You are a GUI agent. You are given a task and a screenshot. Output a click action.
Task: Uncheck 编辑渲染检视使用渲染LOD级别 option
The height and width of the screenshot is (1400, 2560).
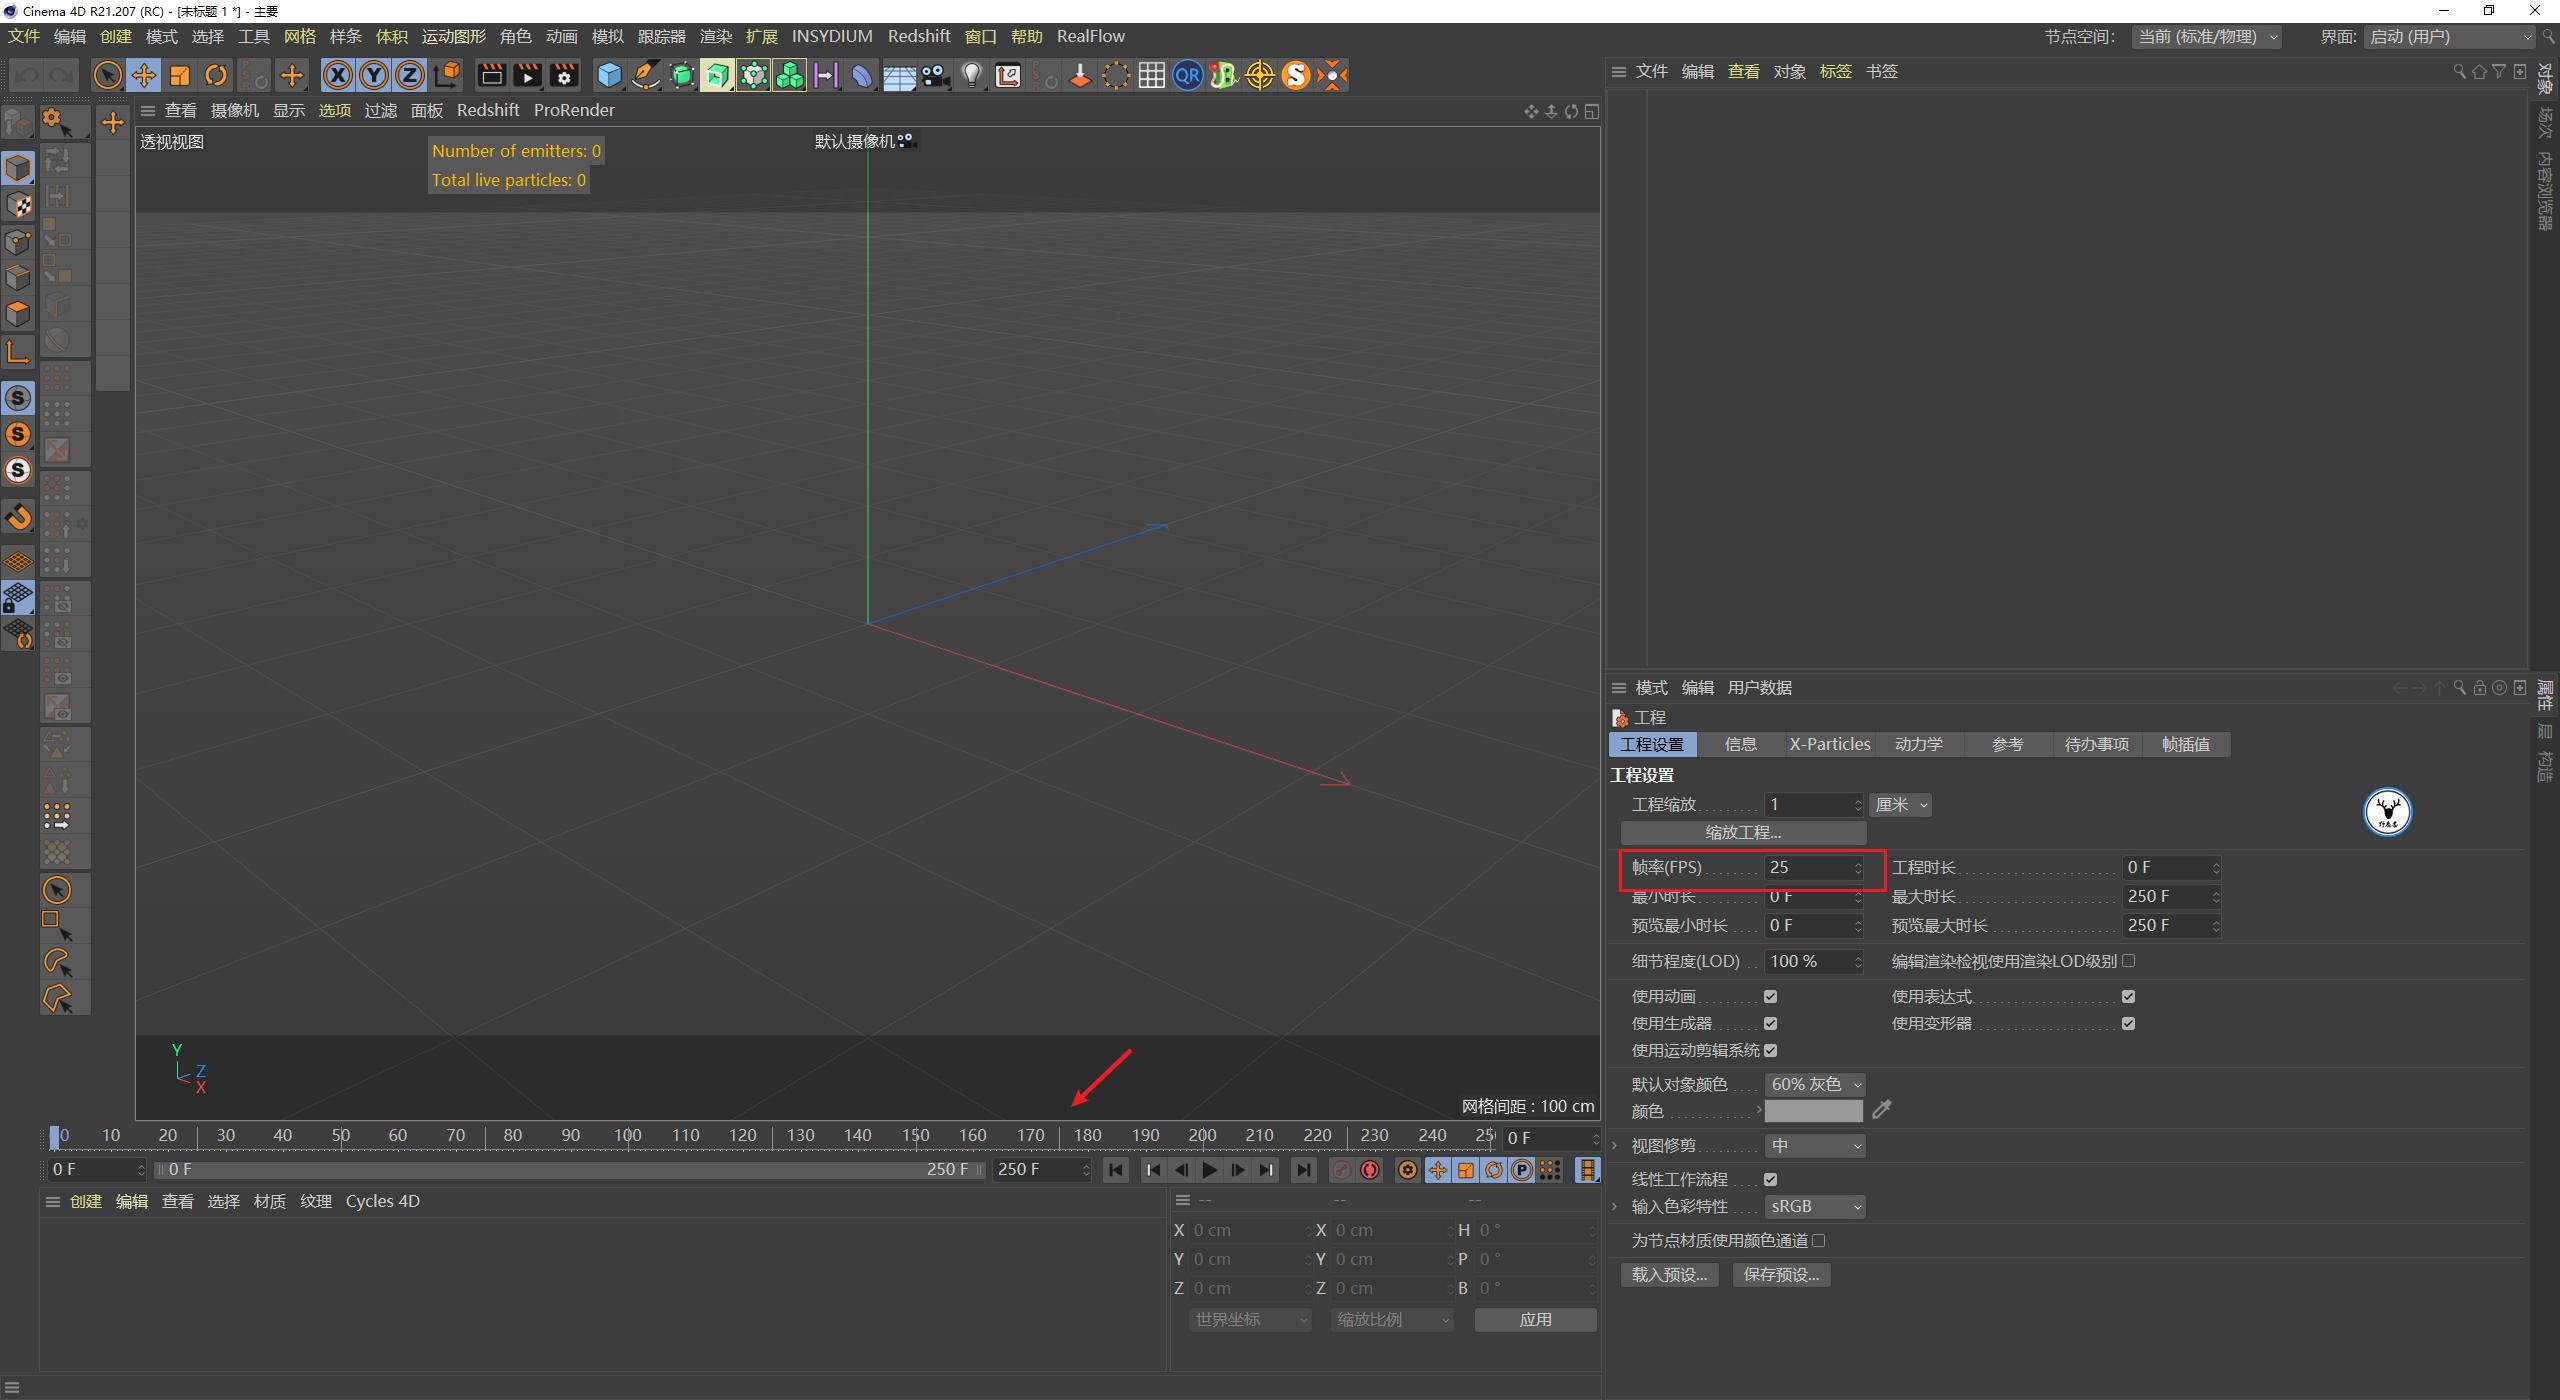[2130, 960]
